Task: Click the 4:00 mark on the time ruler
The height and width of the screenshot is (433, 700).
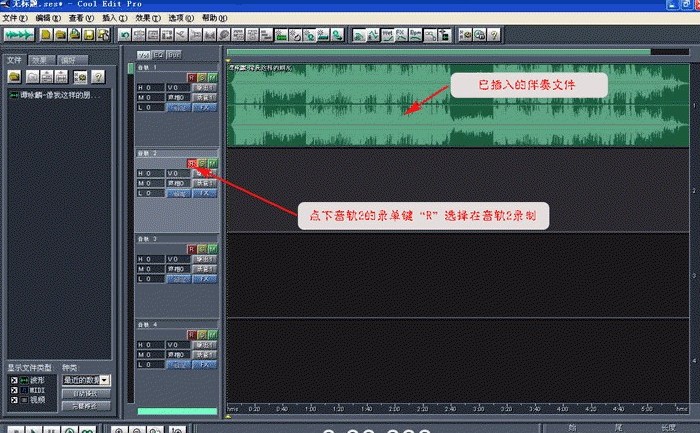Action: [562, 408]
